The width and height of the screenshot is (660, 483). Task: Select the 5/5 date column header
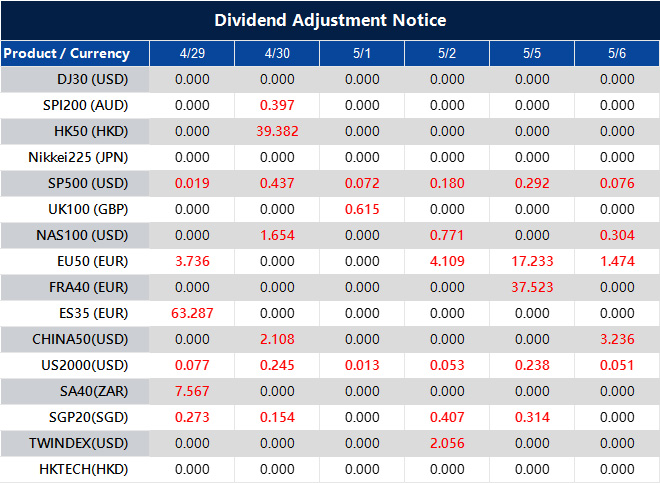(532, 53)
